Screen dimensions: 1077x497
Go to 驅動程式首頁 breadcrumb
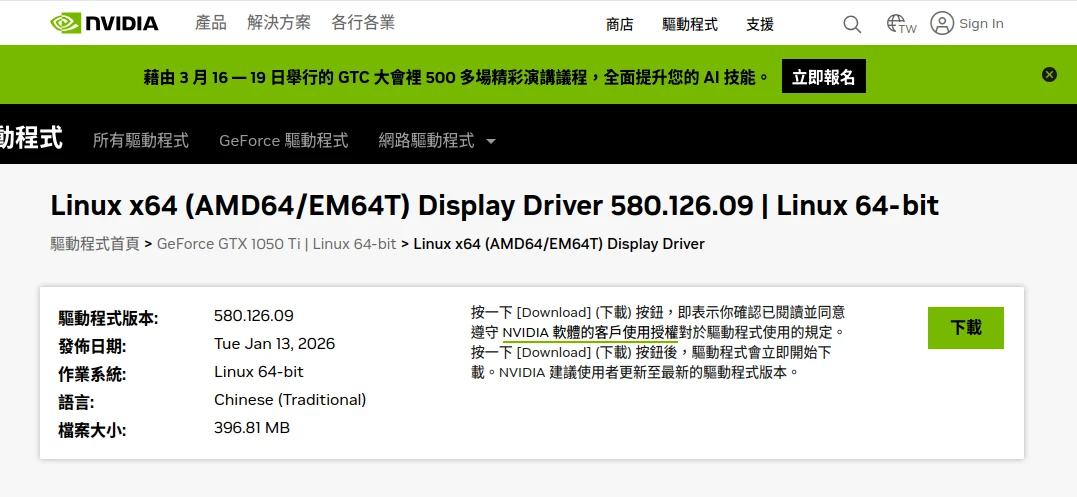[95, 243]
